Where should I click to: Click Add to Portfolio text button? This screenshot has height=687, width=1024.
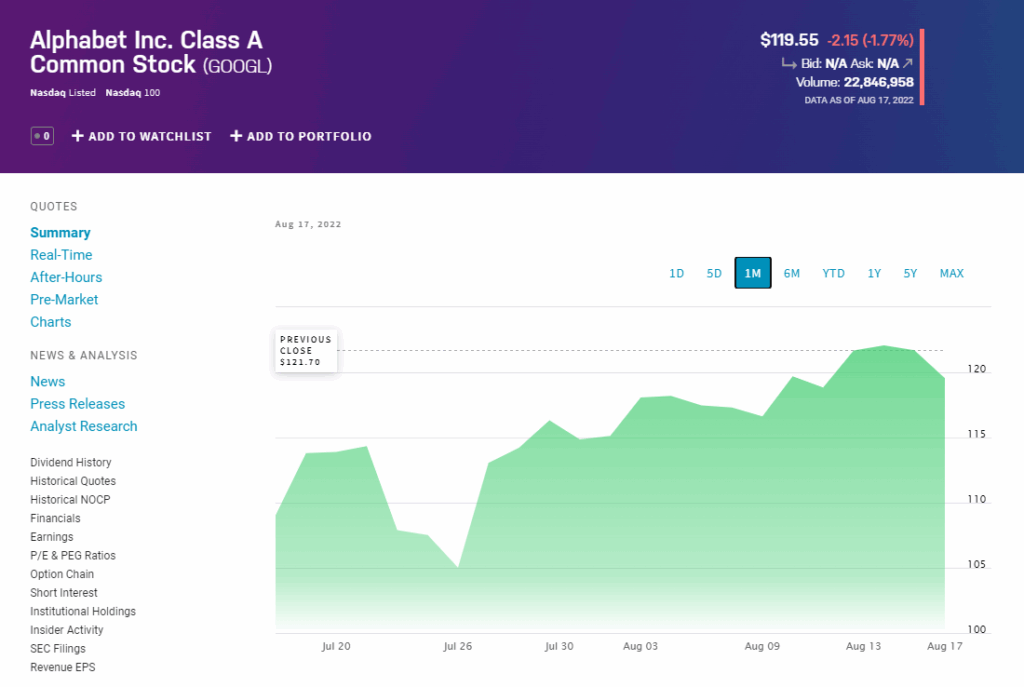pyautogui.click(x=309, y=136)
